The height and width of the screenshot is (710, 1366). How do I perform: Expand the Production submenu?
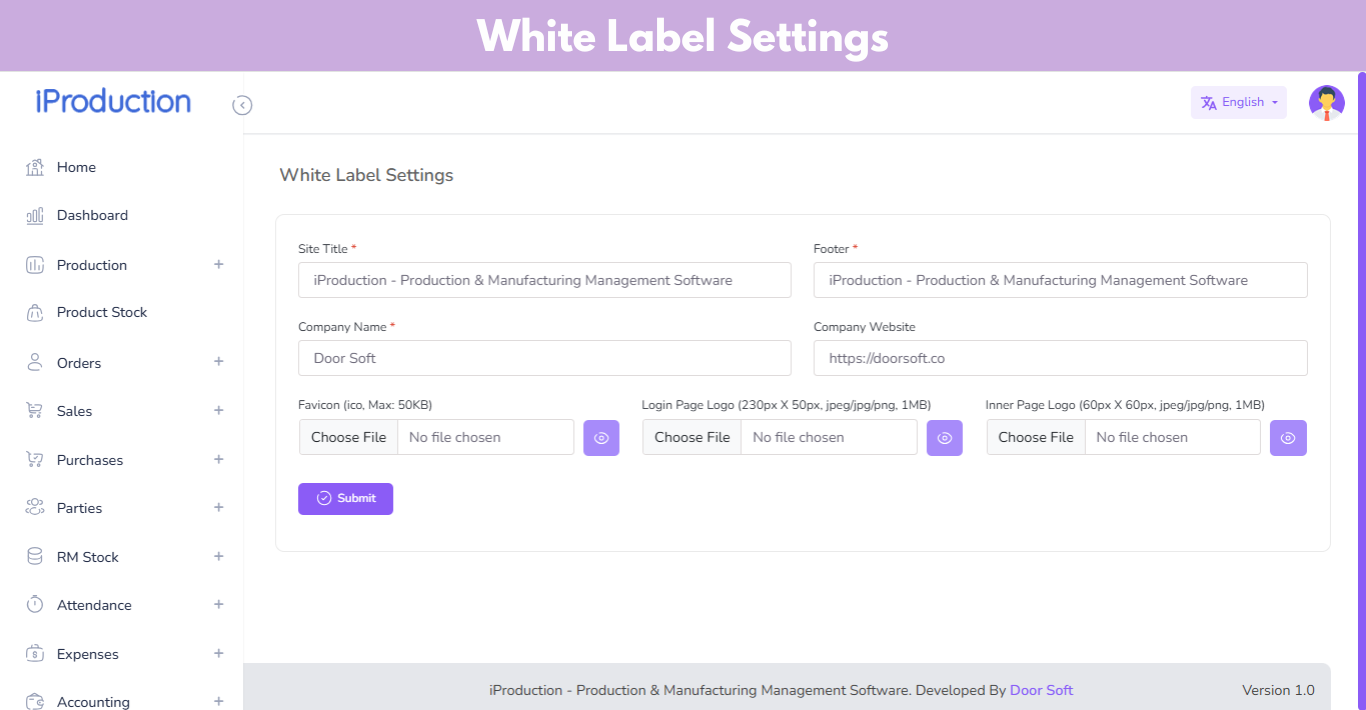click(x=219, y=265)
